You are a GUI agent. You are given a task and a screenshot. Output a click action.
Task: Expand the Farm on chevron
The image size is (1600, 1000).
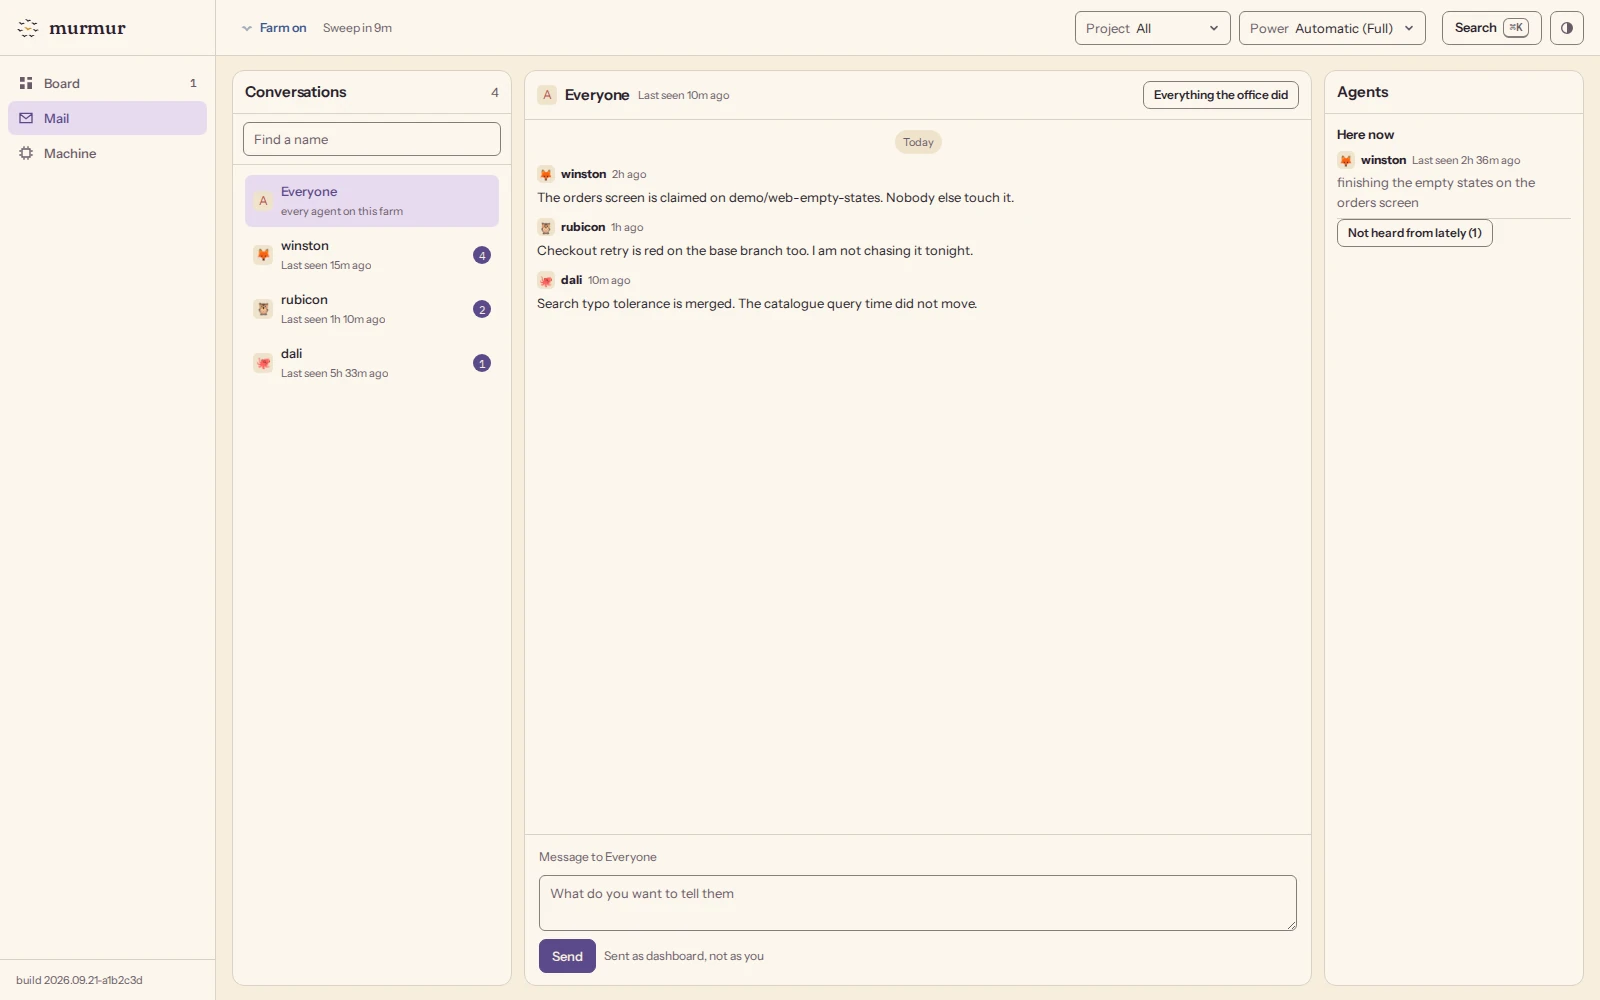tap(247, 28)
